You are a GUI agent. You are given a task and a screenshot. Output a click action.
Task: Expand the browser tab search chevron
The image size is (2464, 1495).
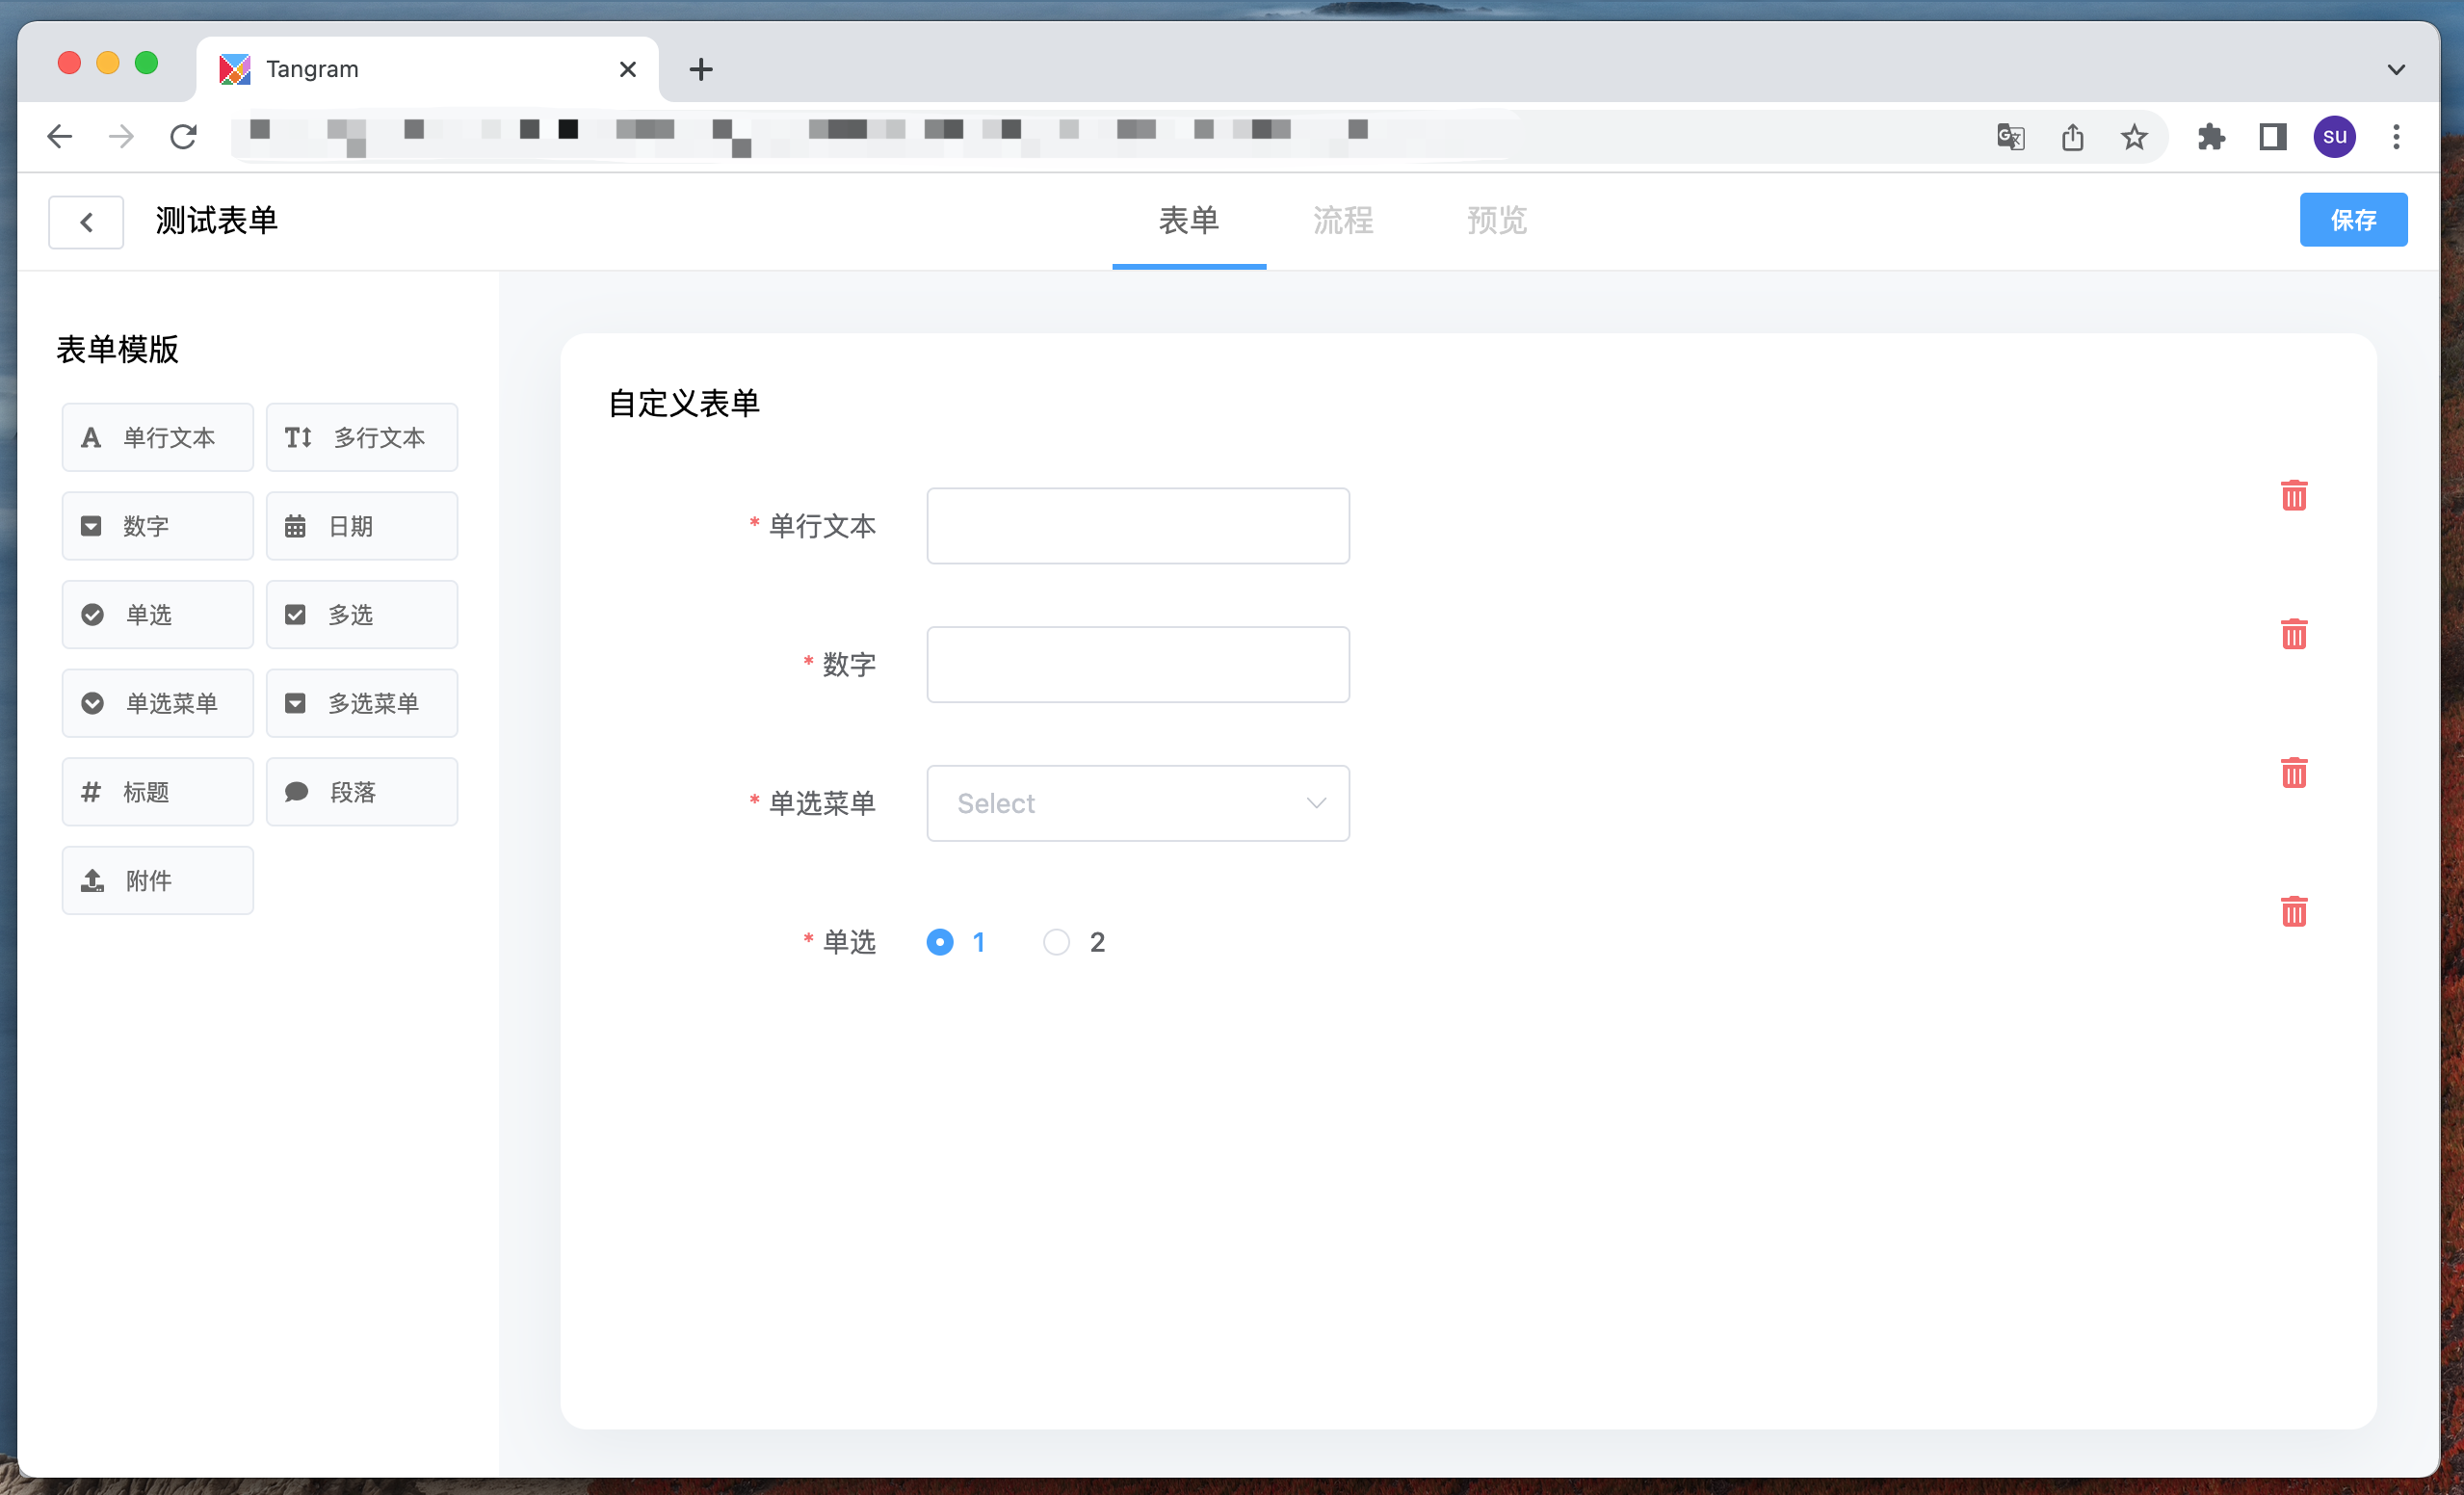pyautogui.click(x=2395, y=69)
